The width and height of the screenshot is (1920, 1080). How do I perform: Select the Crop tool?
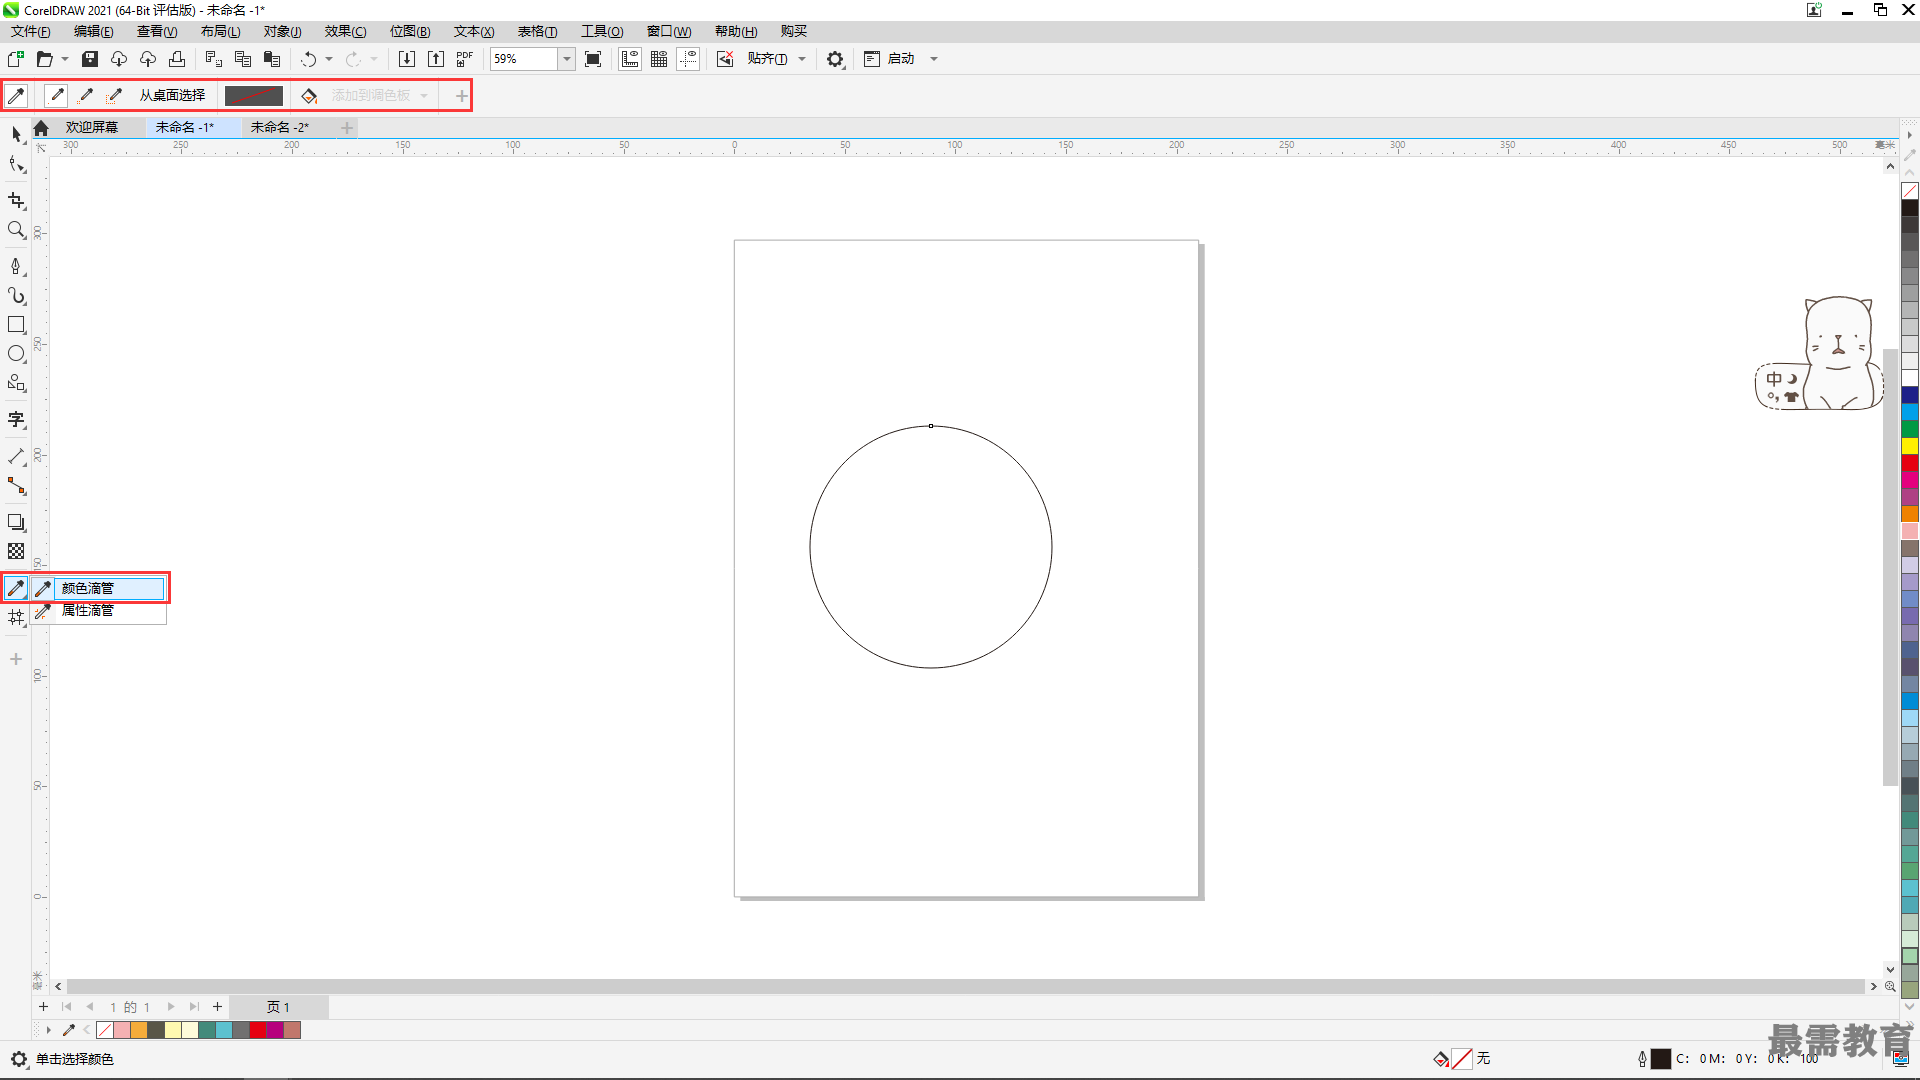[16, 201]
